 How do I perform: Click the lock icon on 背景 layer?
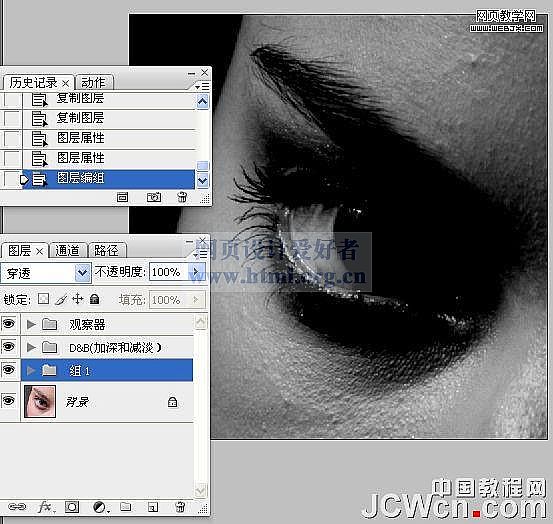point(172,402)
